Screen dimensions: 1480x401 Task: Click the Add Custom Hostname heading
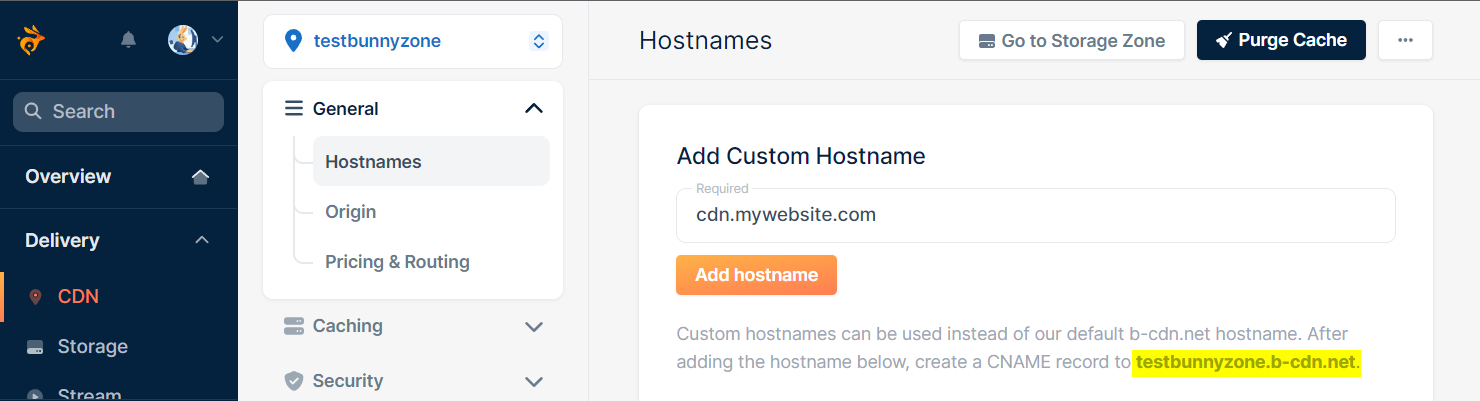pos(801,156)
